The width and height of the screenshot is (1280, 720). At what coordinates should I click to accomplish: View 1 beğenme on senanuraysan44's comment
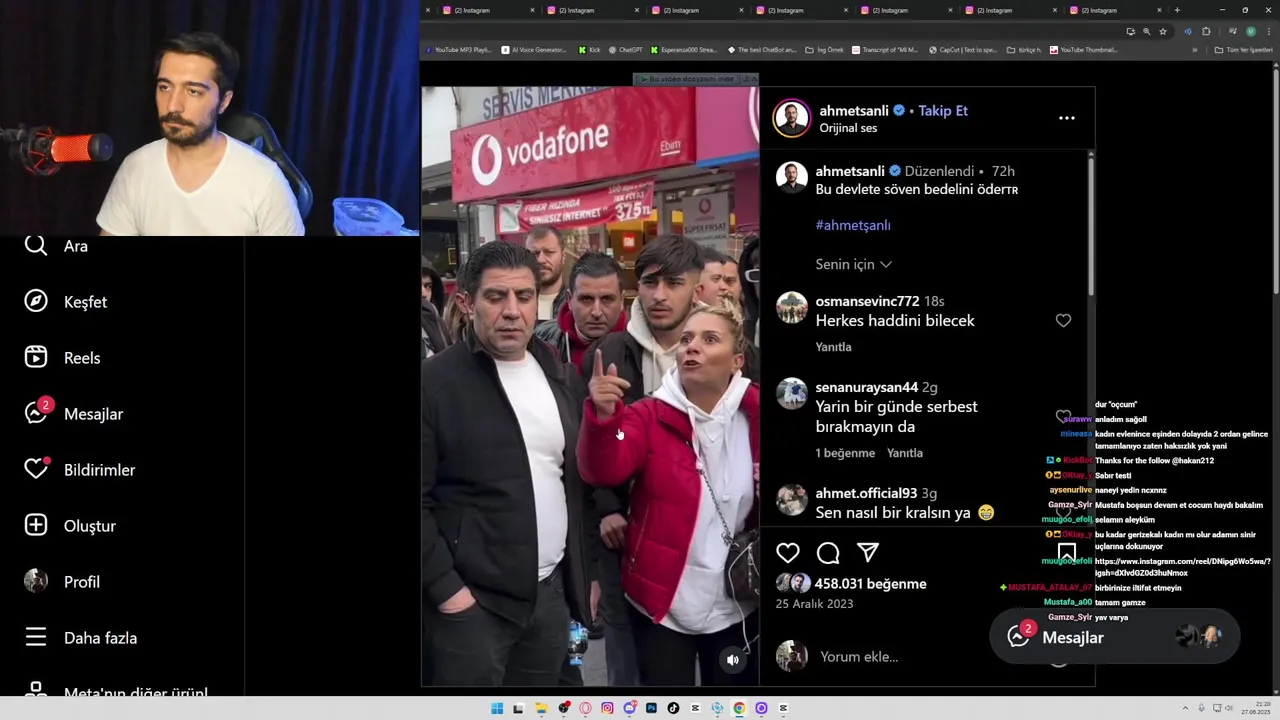[x=845, y=453]
